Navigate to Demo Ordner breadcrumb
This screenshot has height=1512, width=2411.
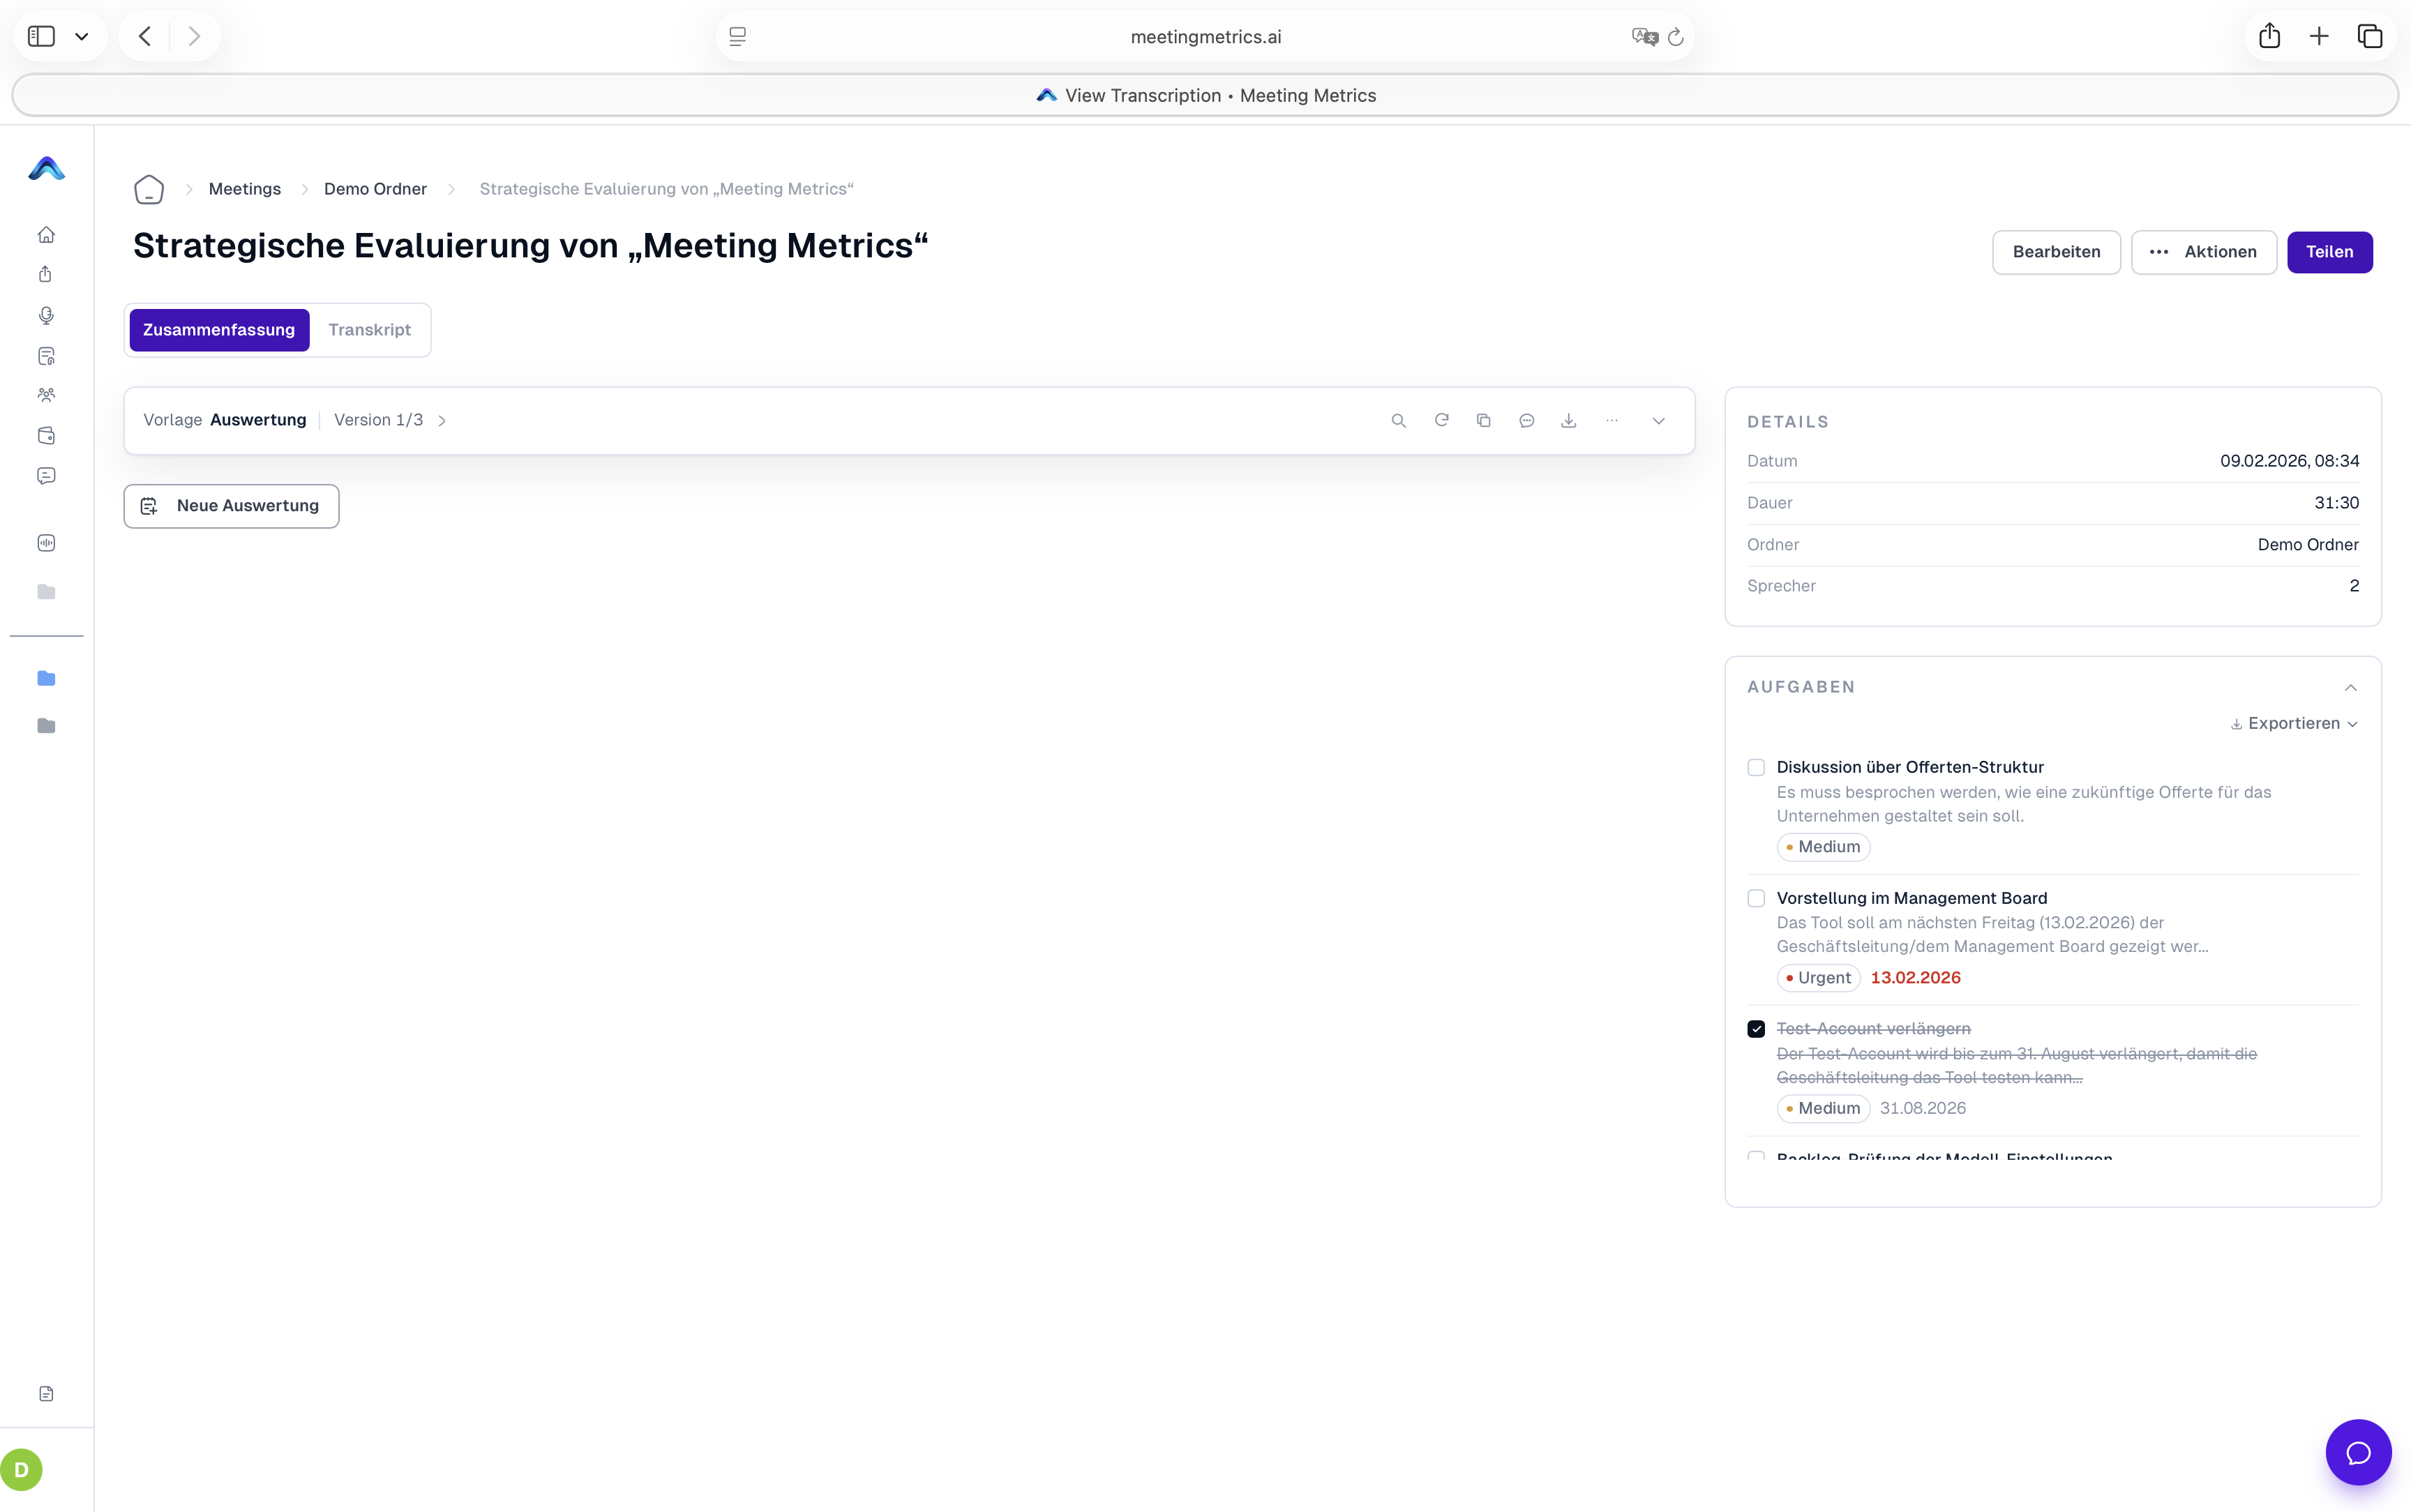point(375,189)
